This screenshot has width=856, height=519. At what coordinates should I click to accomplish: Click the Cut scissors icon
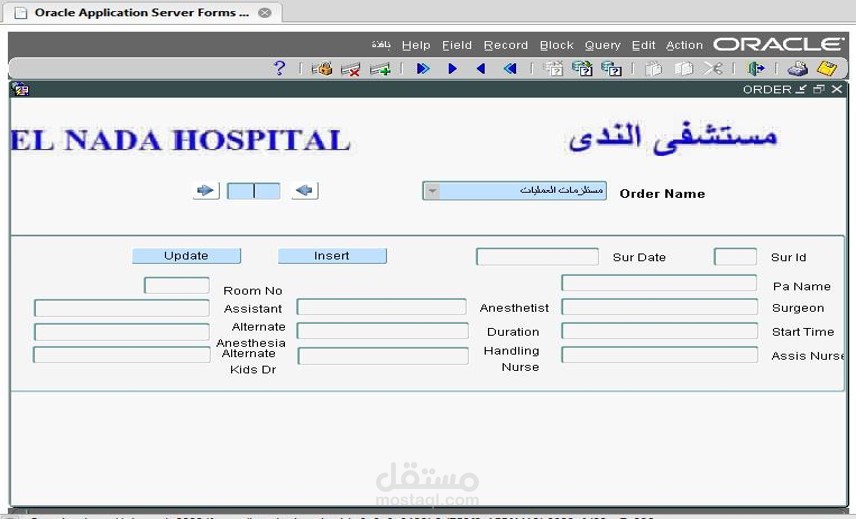(712, 69)
